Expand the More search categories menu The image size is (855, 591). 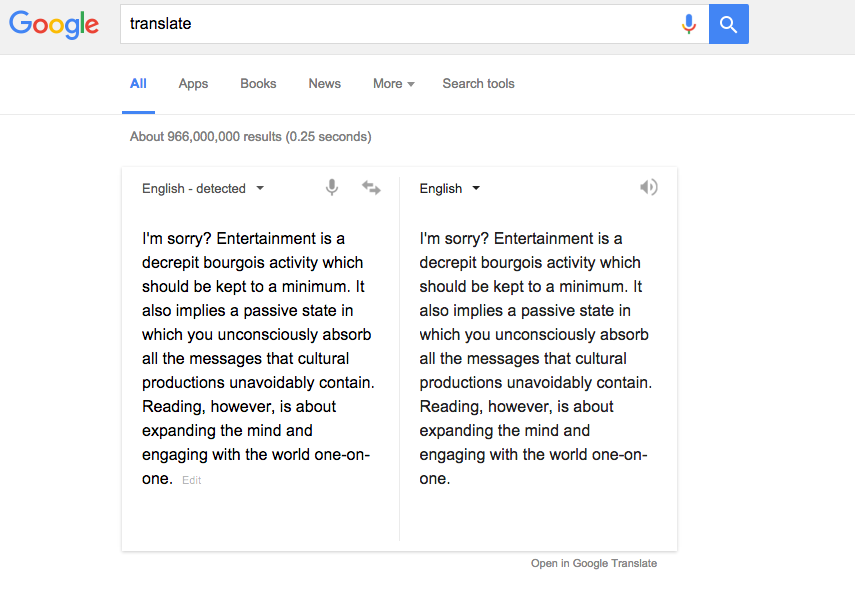point(393,84)
